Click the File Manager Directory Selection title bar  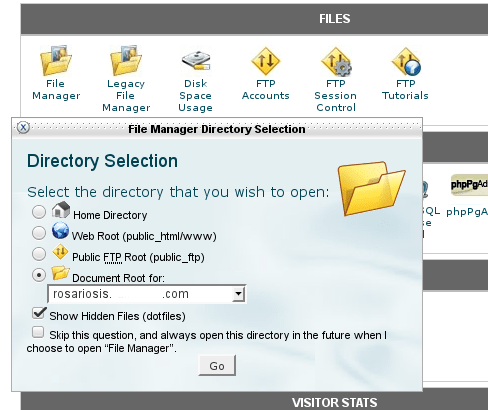pos(217,129)
